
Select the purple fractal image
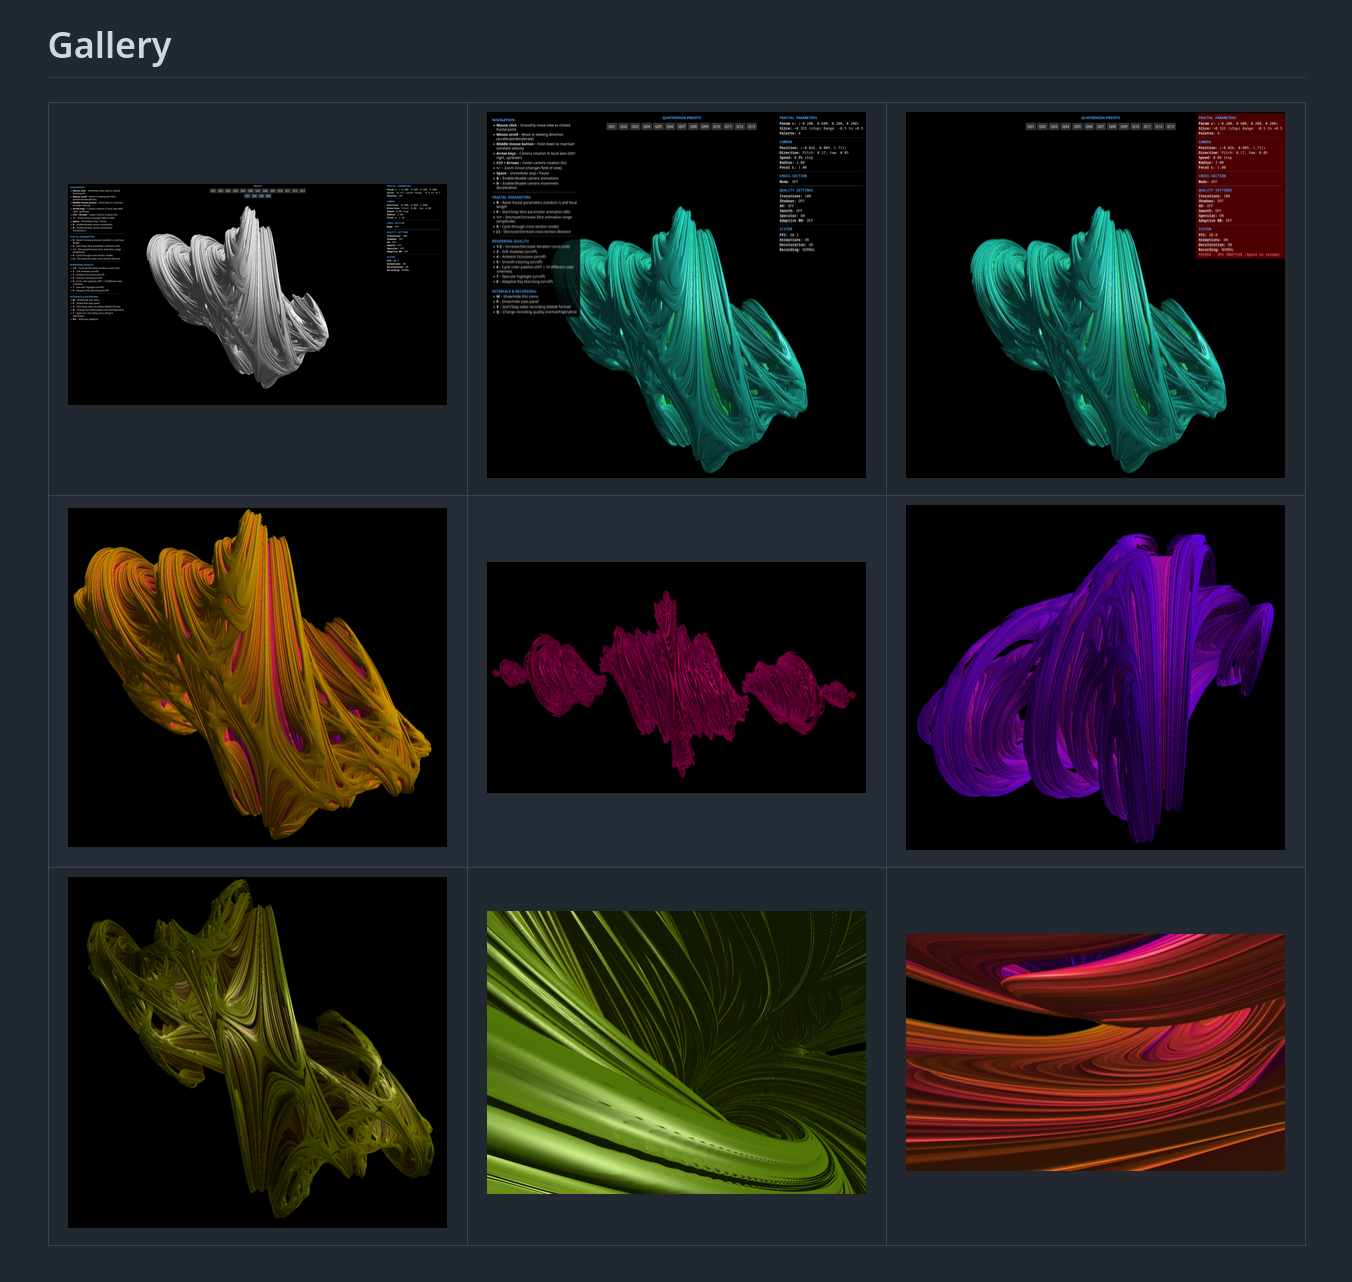pos(1095,677)
